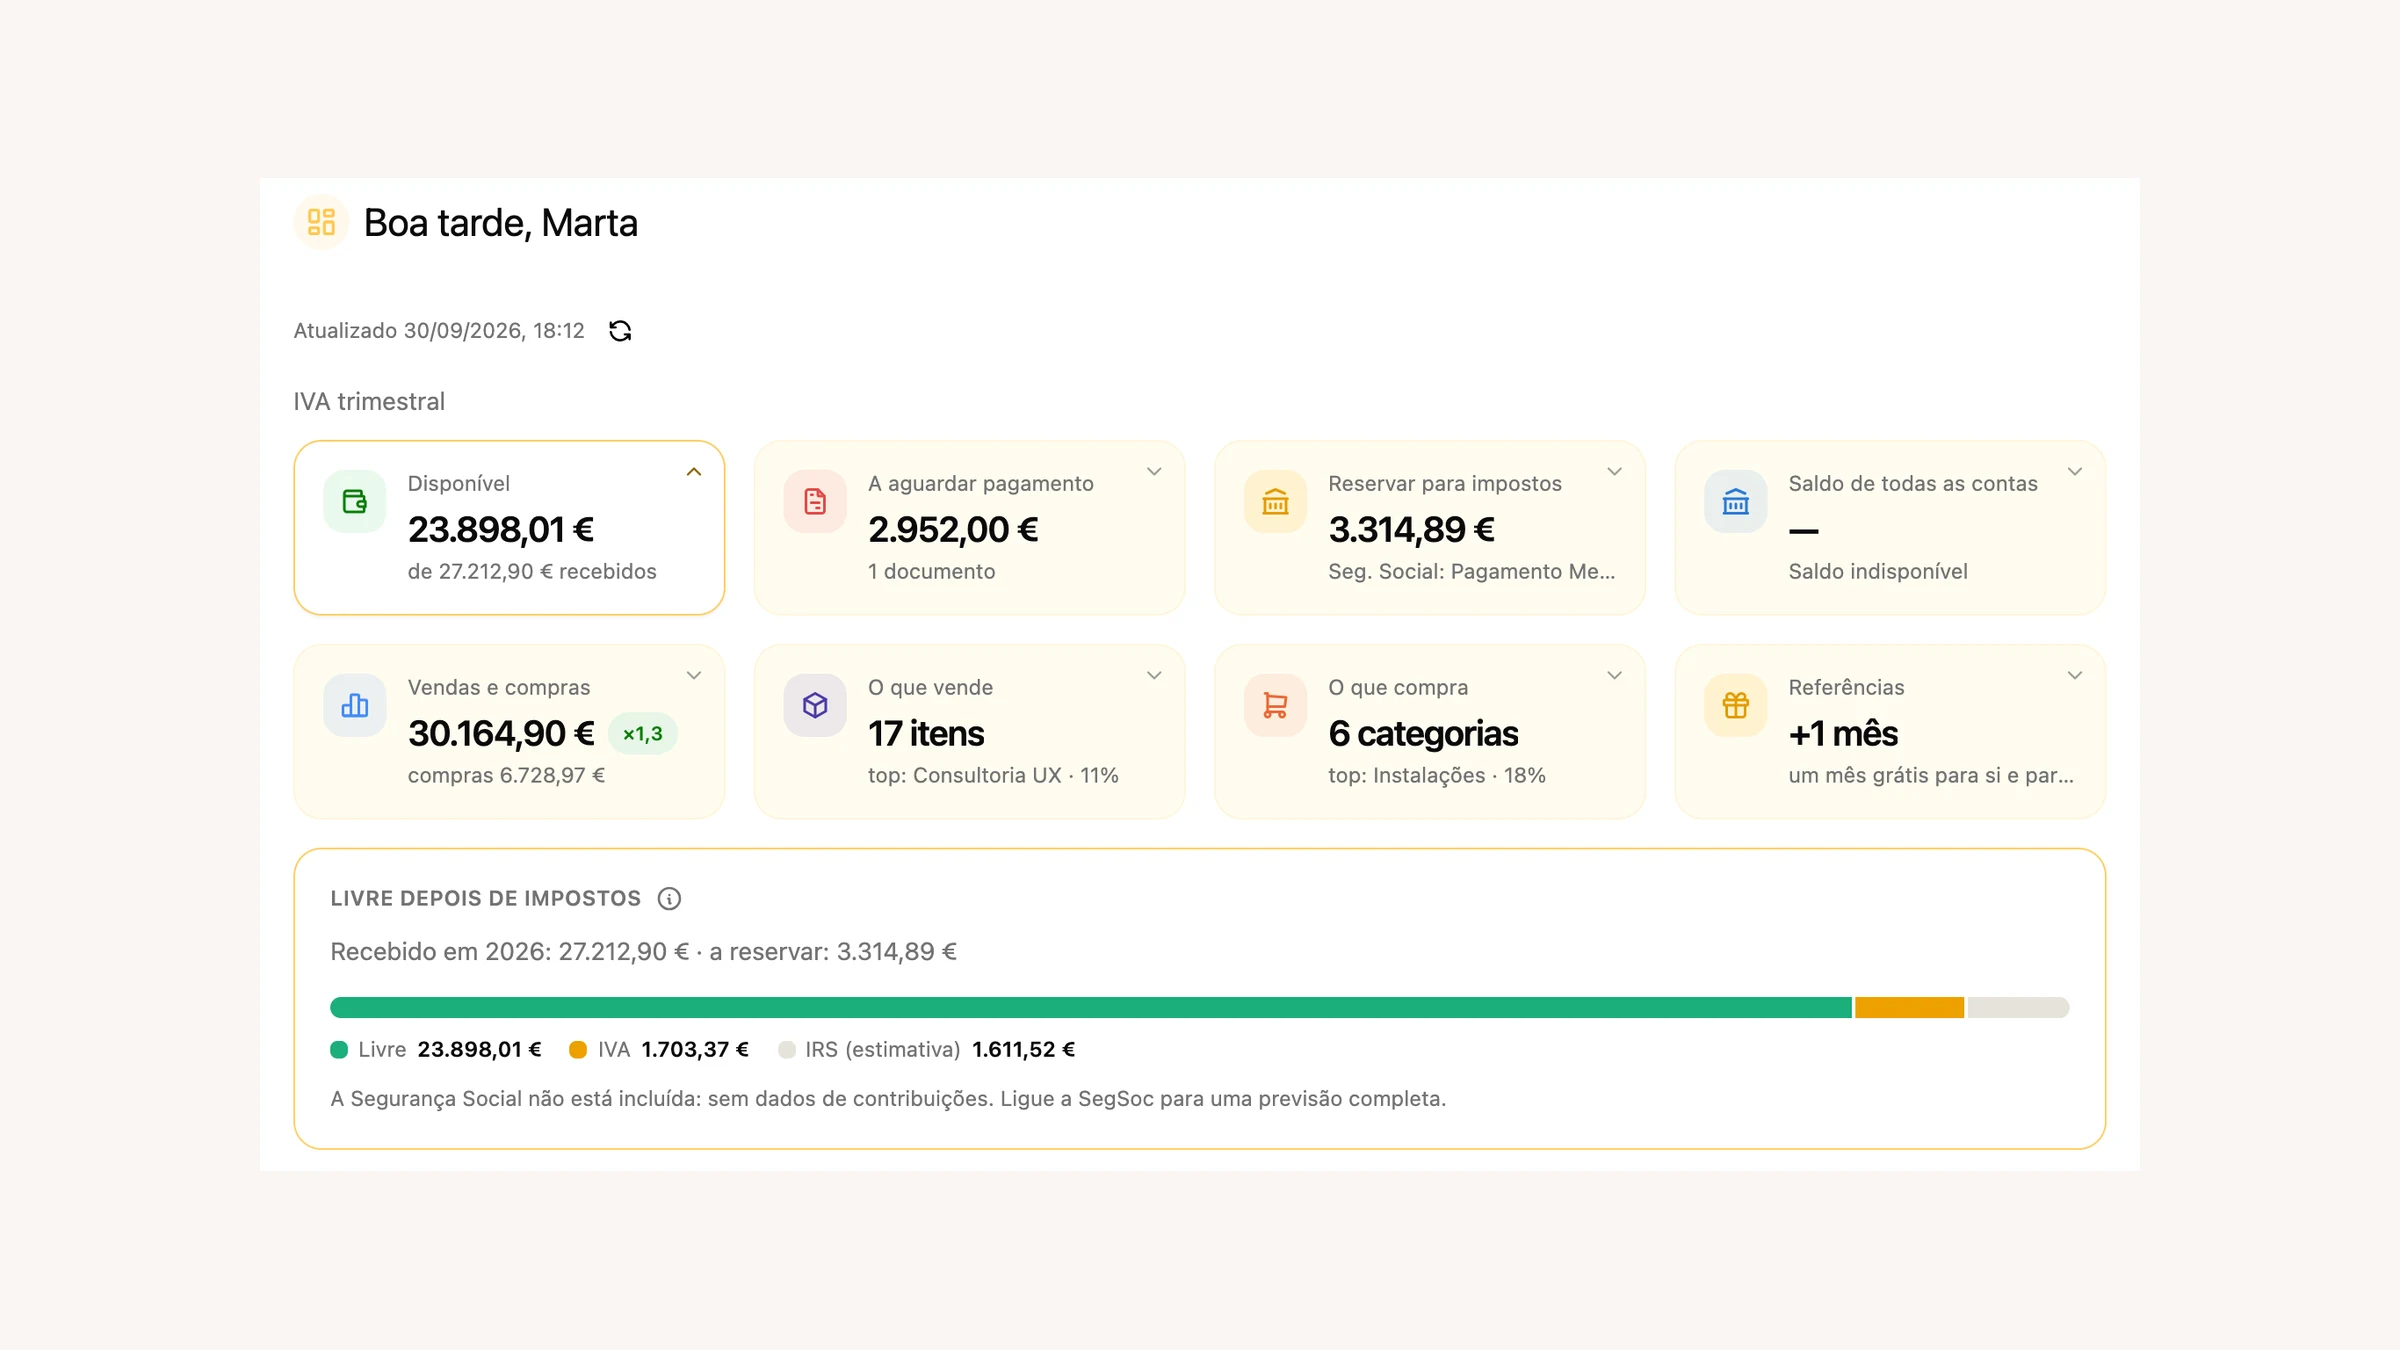Click the green Livre legend dot

(x=339, y=1049)
